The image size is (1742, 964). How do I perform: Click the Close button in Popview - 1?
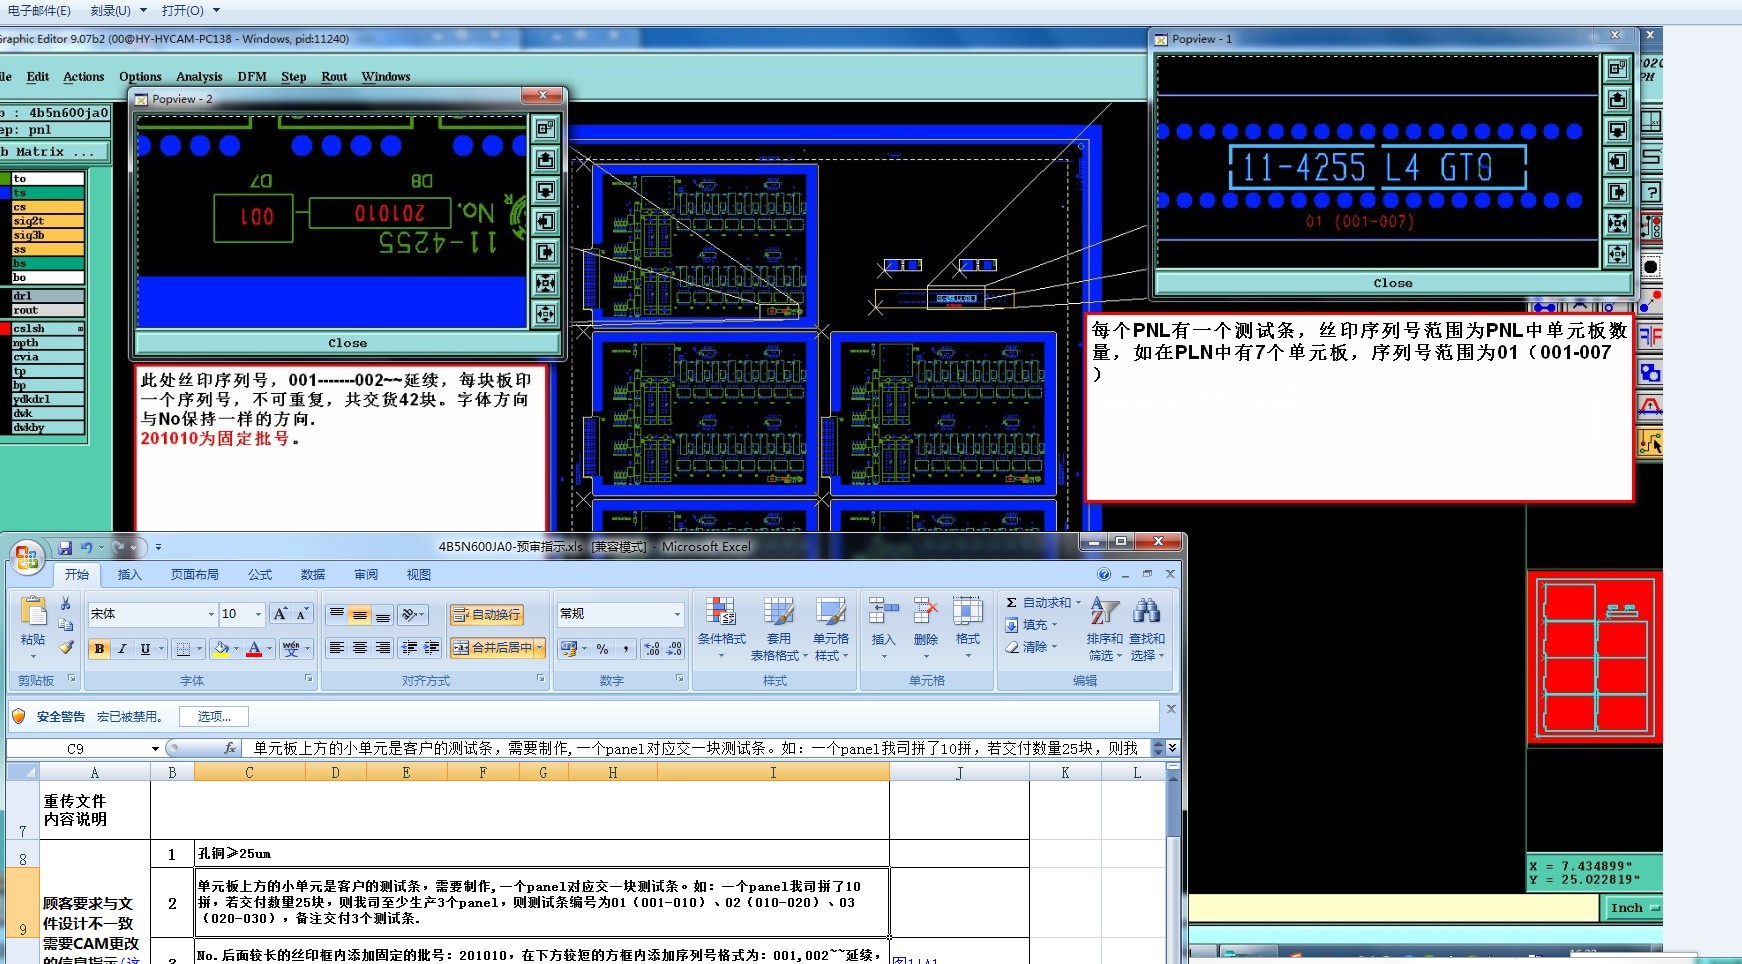tap(1393, 283)
